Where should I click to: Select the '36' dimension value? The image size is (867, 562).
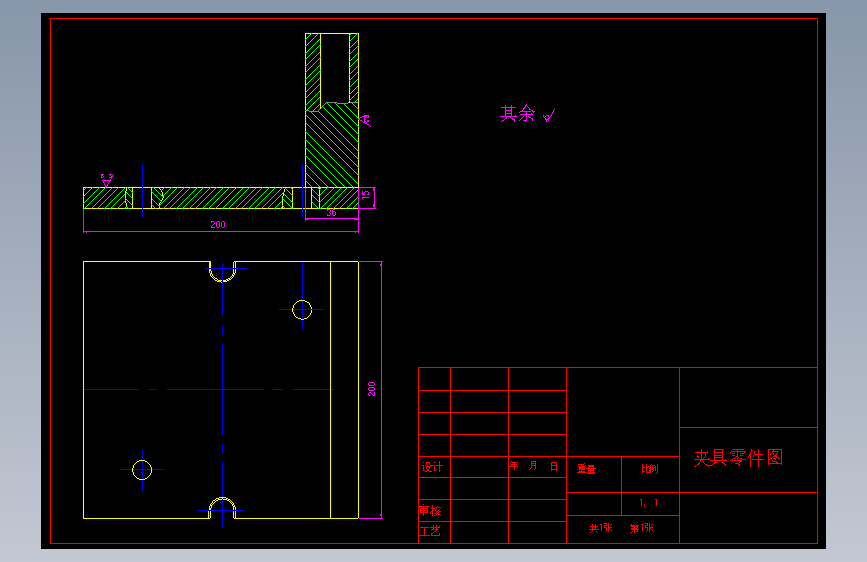point(331,213)
